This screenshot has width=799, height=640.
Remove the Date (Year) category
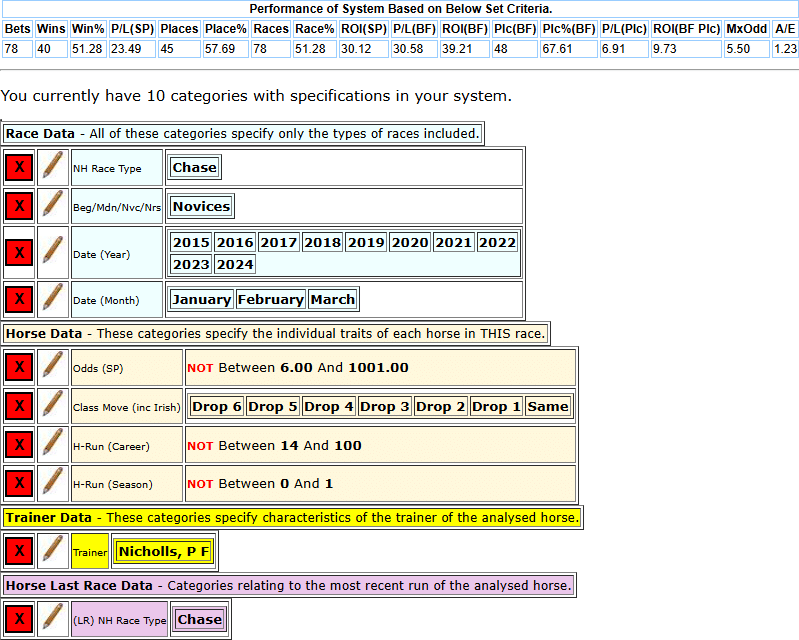point(19,253)
